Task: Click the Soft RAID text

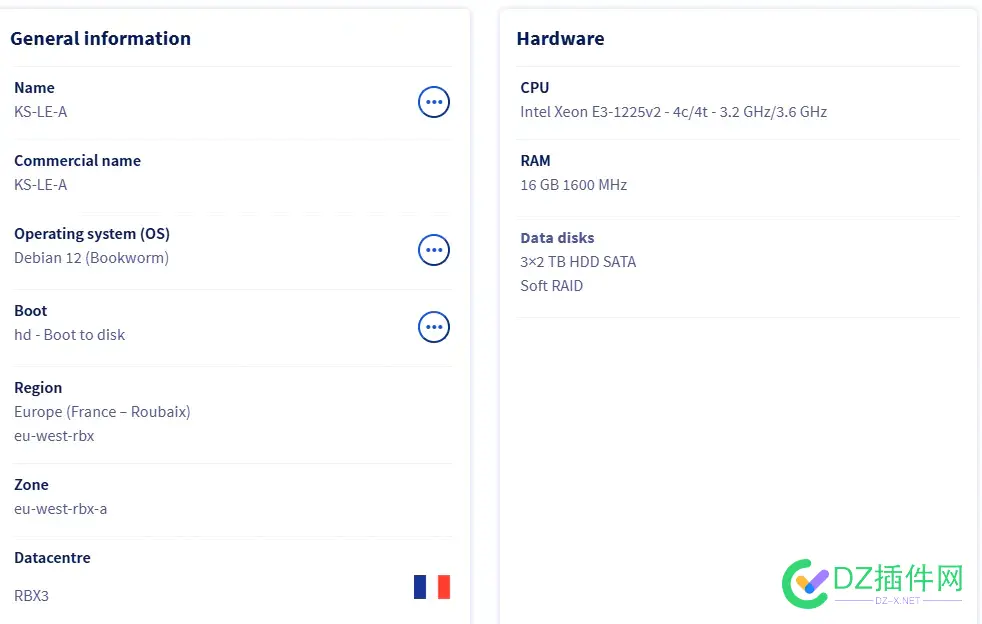Action: [x=551, y=286]
